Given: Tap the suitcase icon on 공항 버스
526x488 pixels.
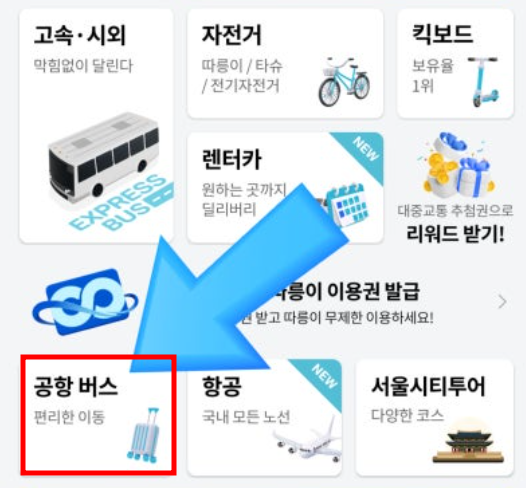Looking at the screenshot, I should pos(143,435).
